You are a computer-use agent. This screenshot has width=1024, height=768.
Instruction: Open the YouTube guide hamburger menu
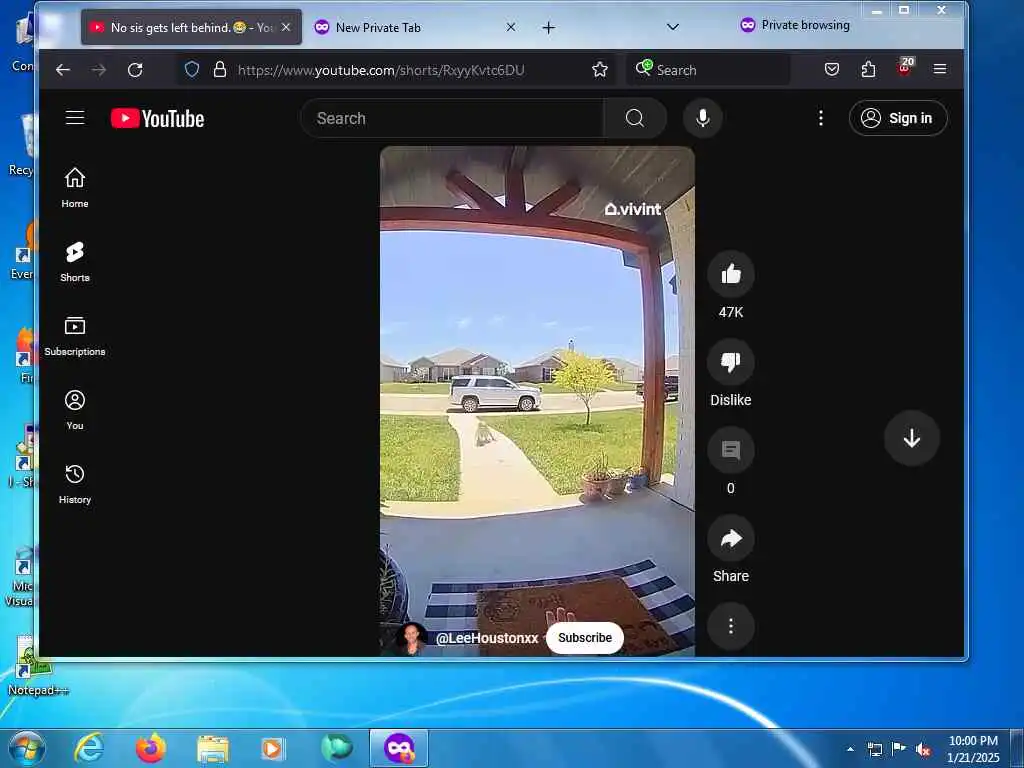pos(75,118)
